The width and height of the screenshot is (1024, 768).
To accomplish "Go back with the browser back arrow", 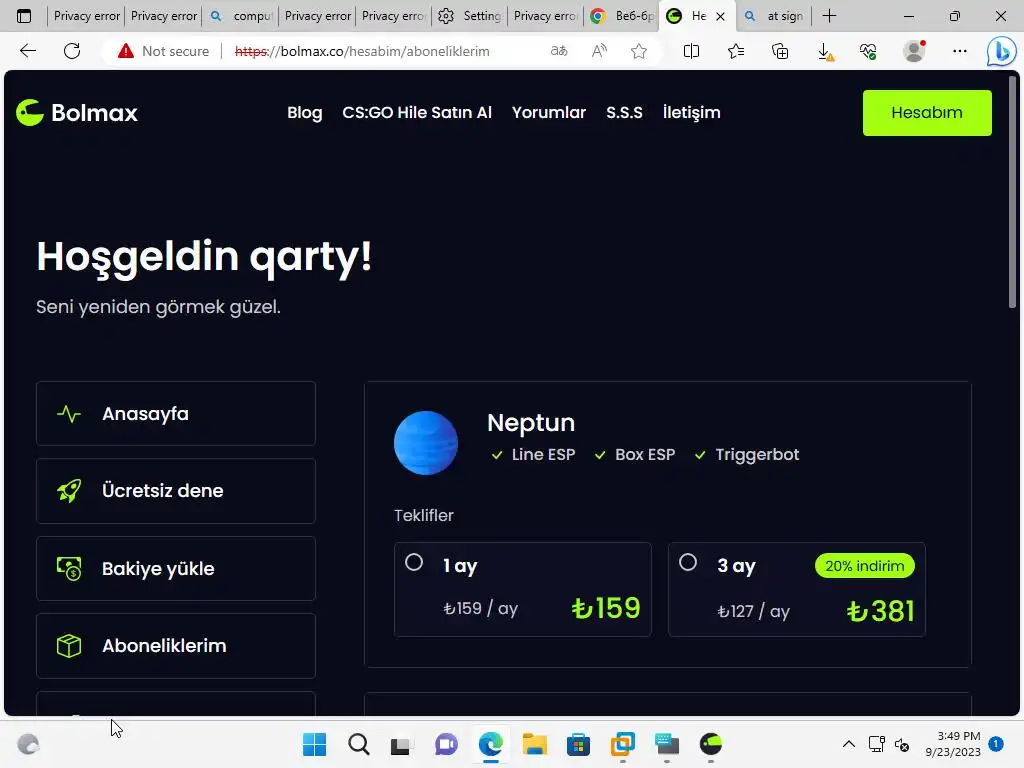I will click(x=27, y=51).
